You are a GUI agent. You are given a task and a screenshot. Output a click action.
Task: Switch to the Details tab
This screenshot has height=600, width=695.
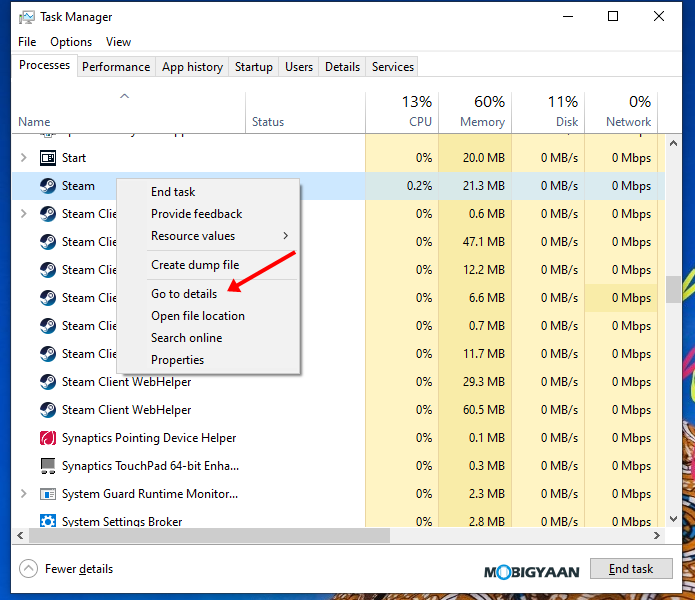342,67
